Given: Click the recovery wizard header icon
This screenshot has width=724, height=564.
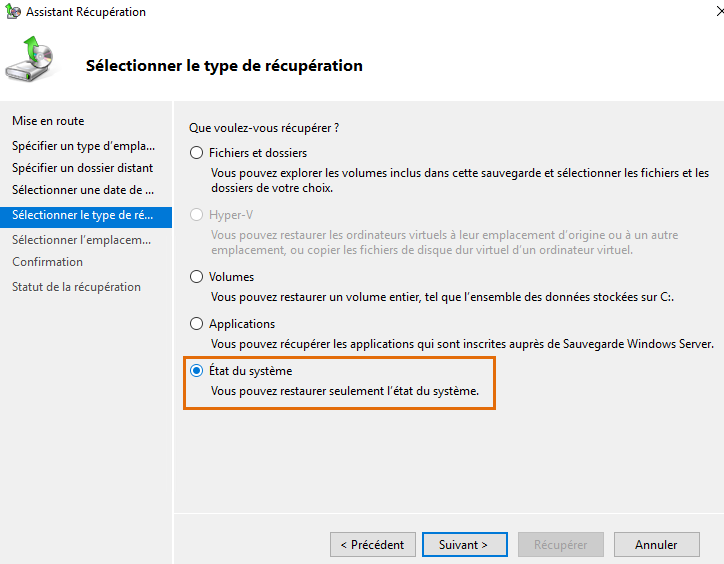Looking at the screenshot, I should (x=34, y=63).
